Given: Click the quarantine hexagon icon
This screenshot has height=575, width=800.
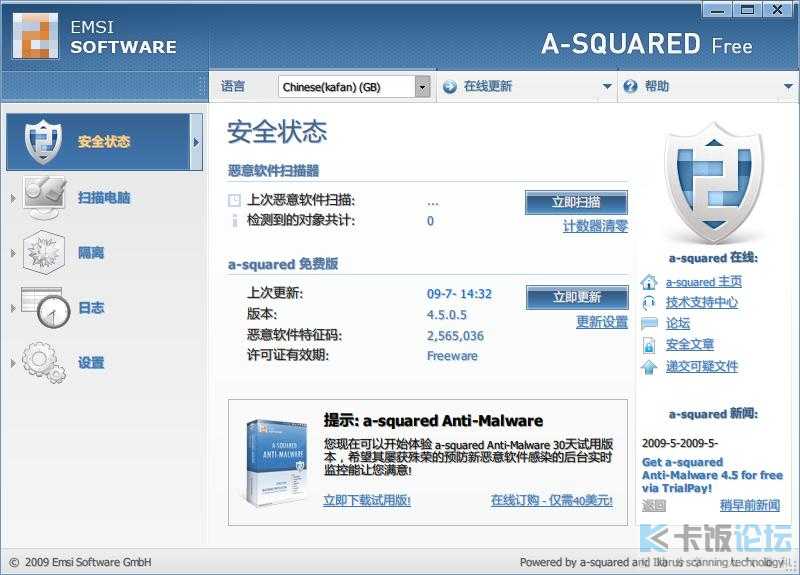Looking at the screenshot, I should (x=44, y=253).
